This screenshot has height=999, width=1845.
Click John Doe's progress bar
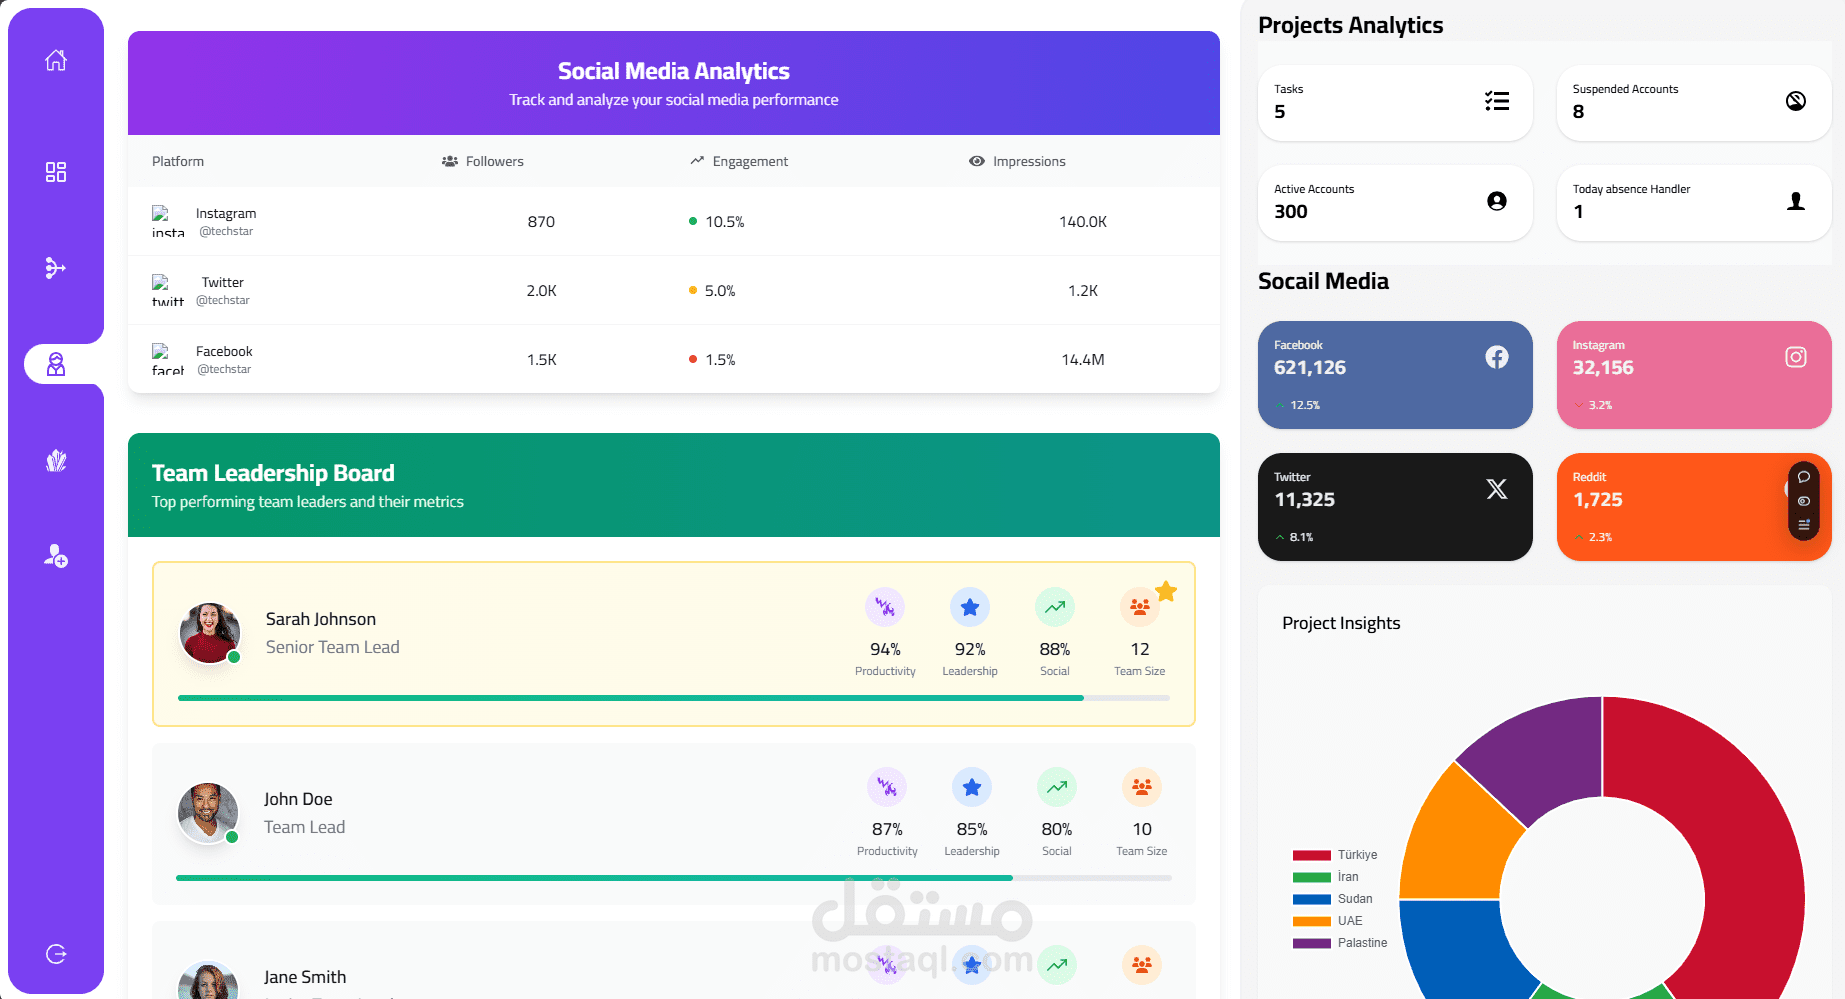(x=674, y=878)
